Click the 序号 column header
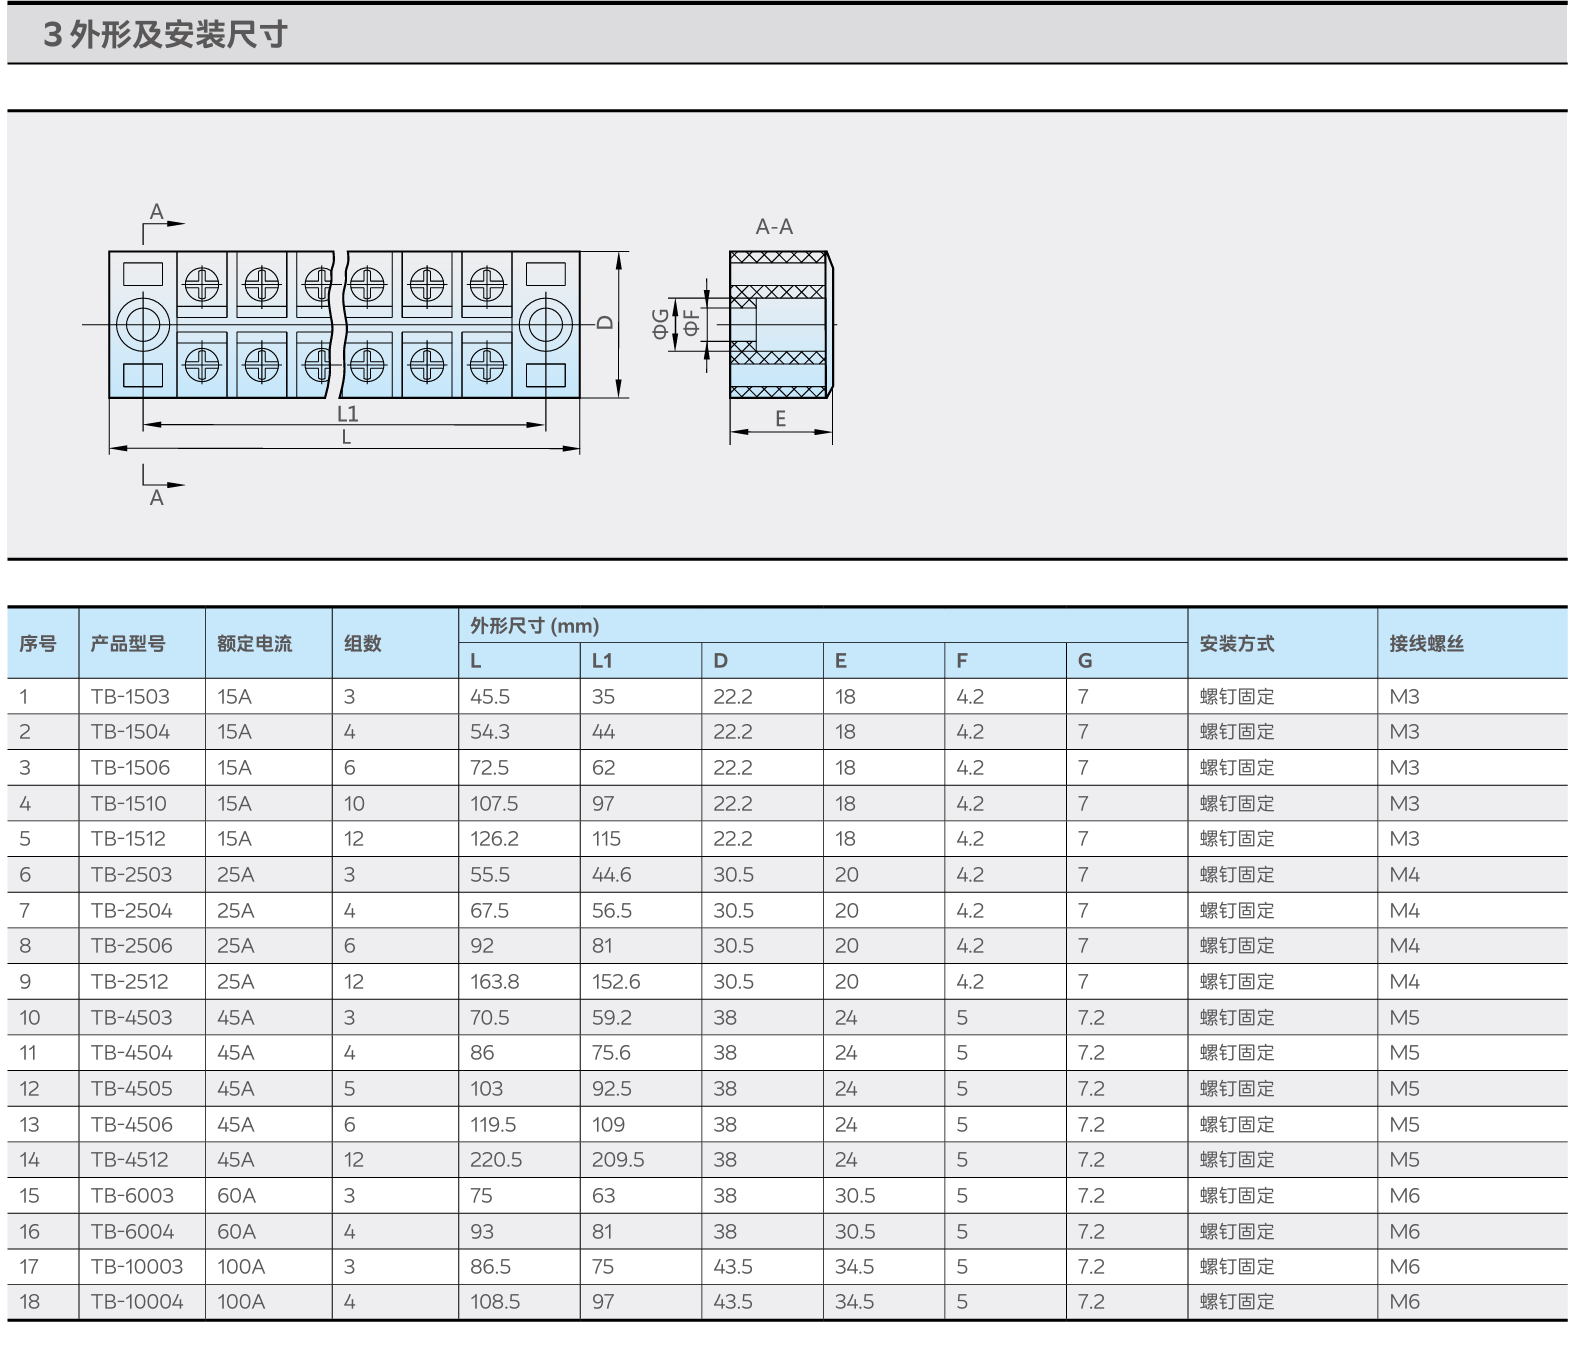Image resolution: width=1573 pixels, height=1349 pixels. pos(38,644)
